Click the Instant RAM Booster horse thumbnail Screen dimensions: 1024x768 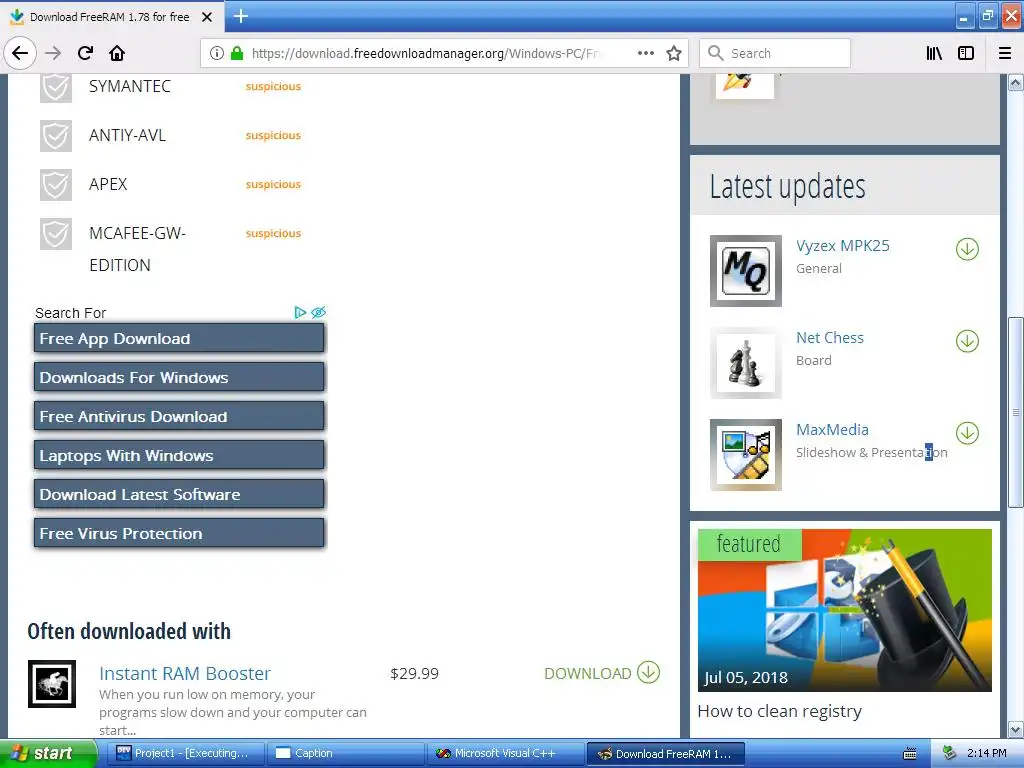click(x=52, y=684)
